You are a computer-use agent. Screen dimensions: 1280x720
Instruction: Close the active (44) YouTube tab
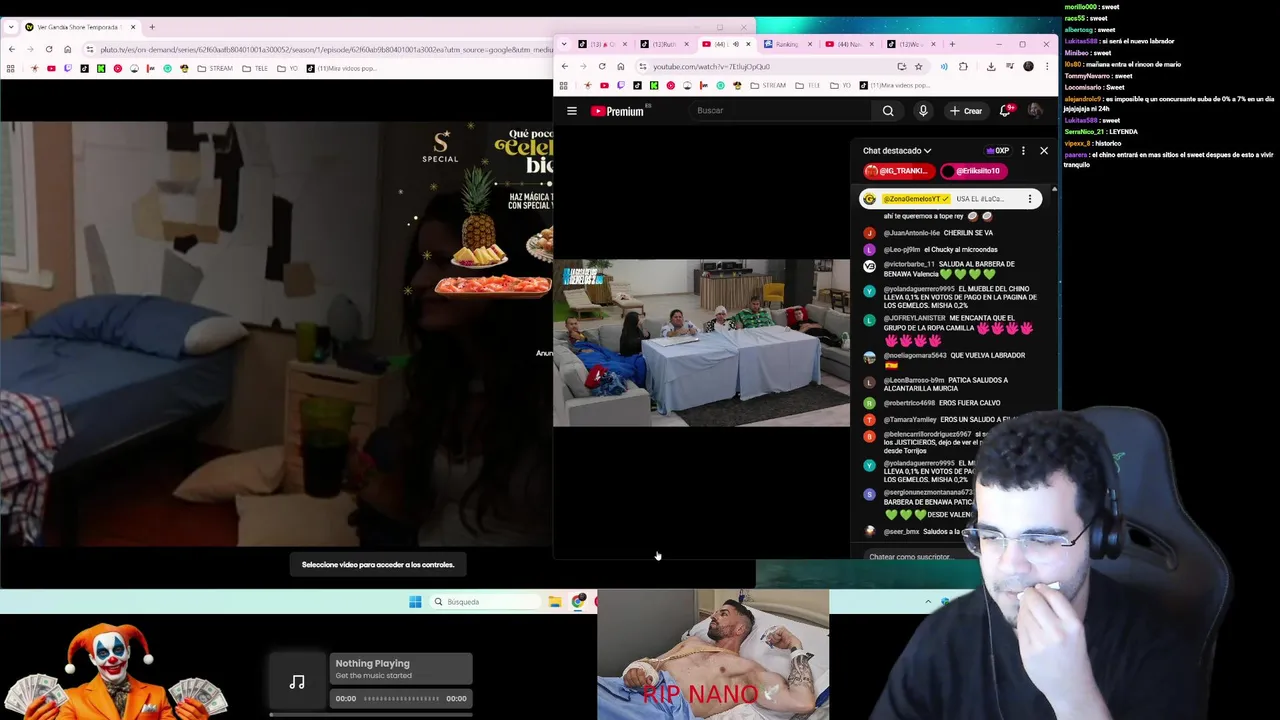click(748, 44)
